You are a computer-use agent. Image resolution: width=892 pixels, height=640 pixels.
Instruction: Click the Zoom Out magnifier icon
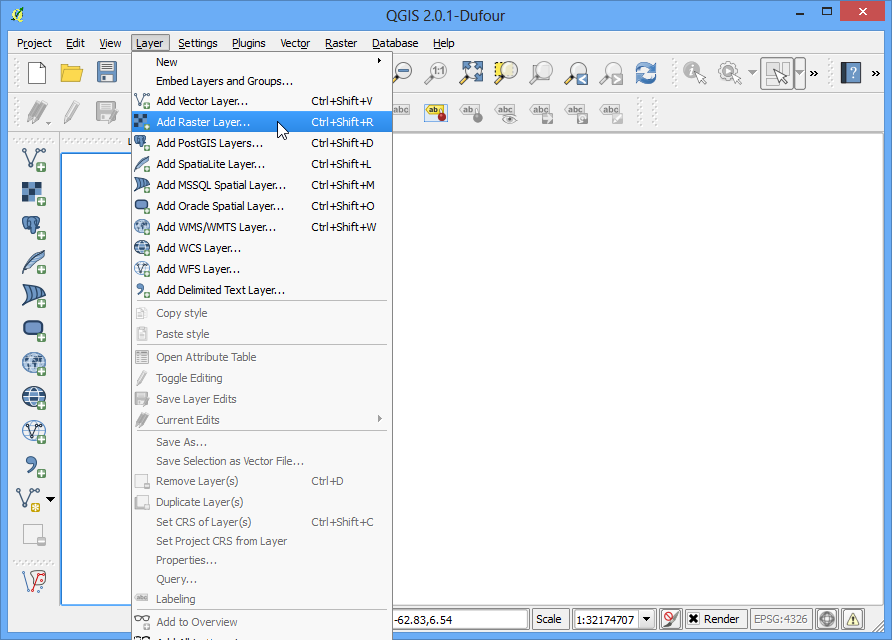pos(403,73)
